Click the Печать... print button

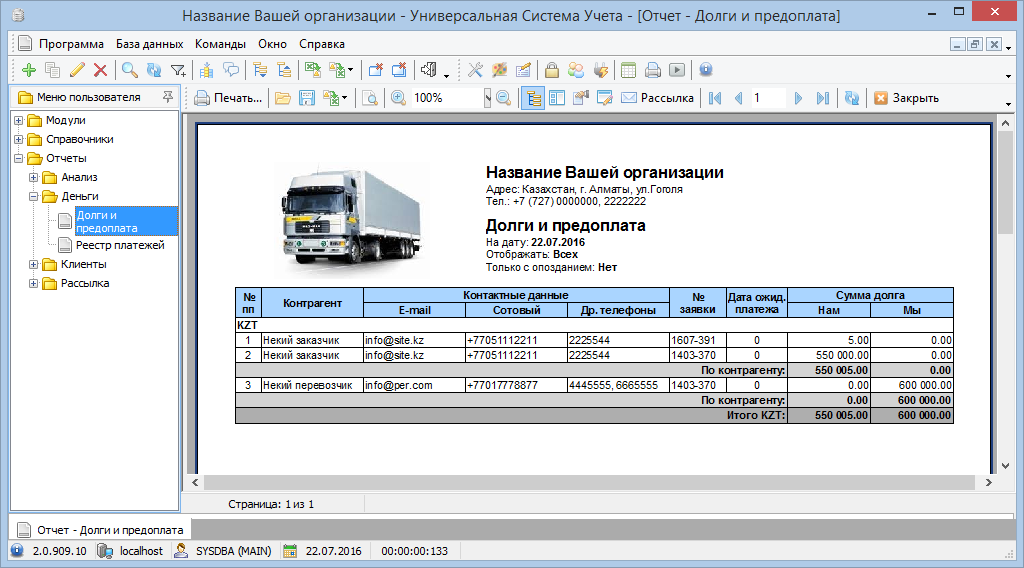pos(228,98)
